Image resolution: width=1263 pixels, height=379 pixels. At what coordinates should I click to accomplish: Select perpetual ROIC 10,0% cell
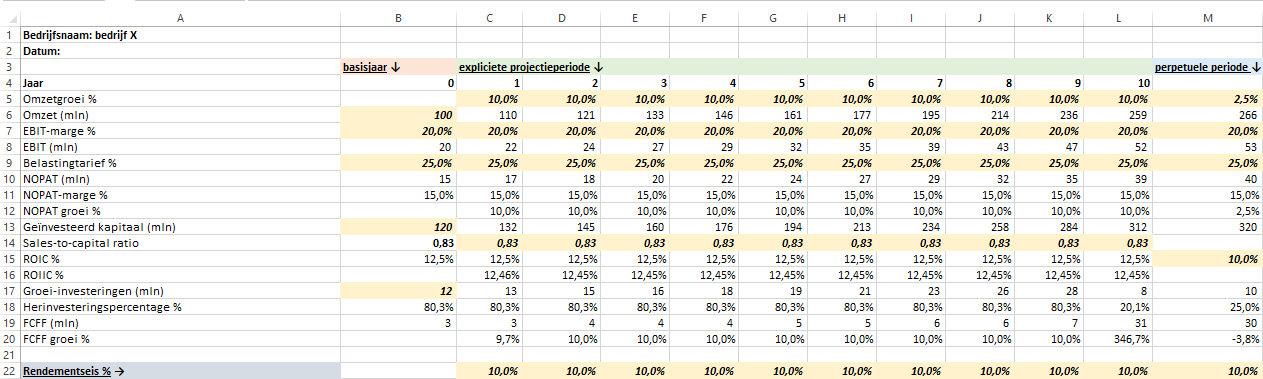coord(1208,259)
